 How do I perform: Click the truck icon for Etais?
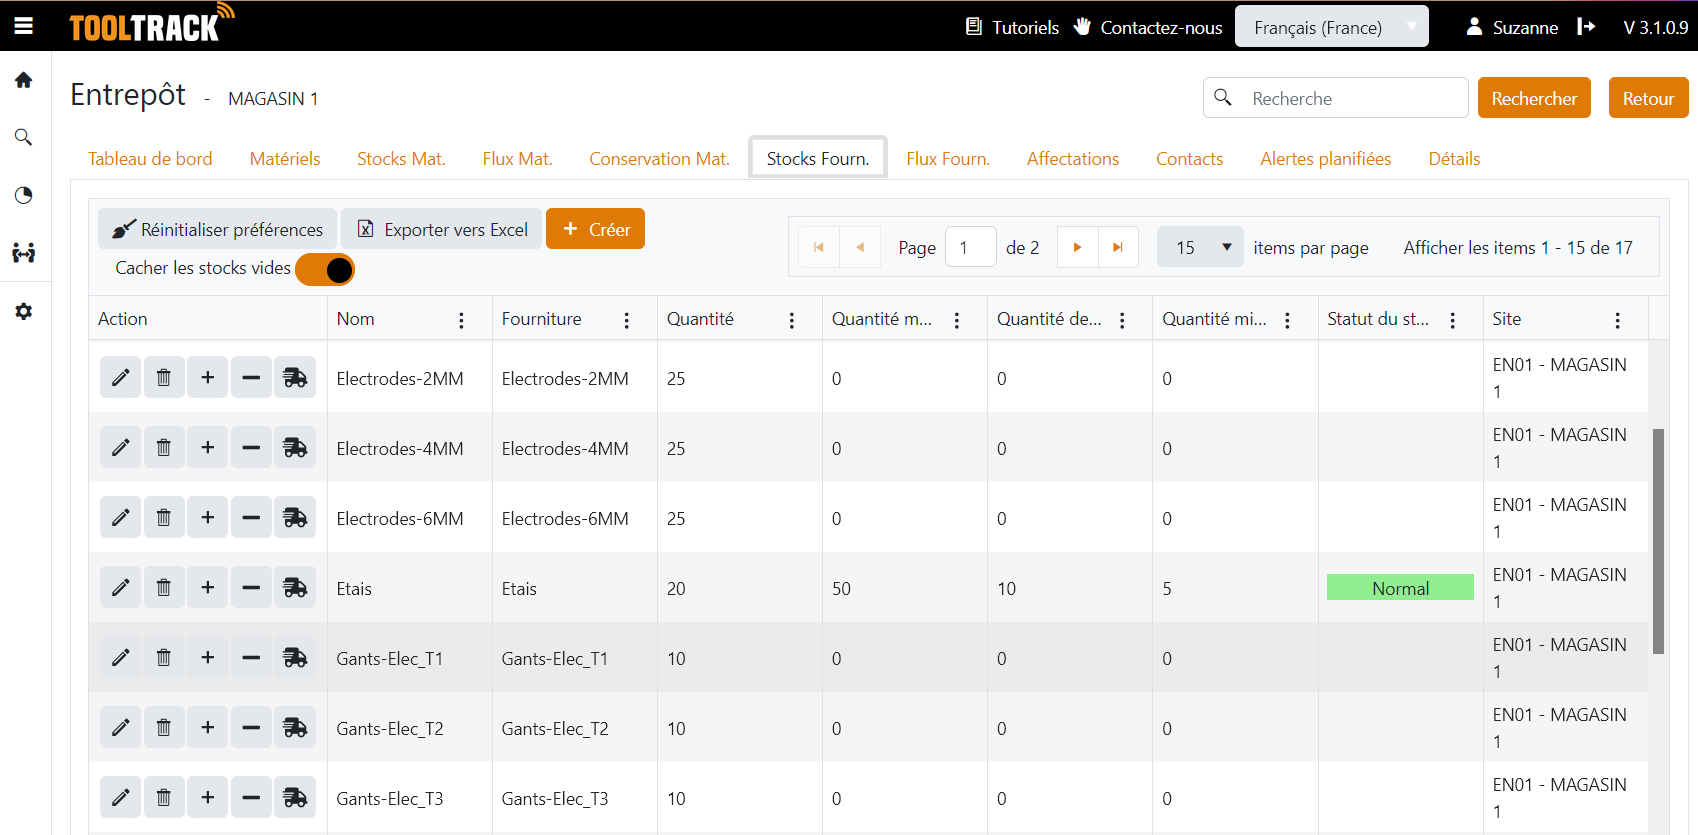(295, 588)
